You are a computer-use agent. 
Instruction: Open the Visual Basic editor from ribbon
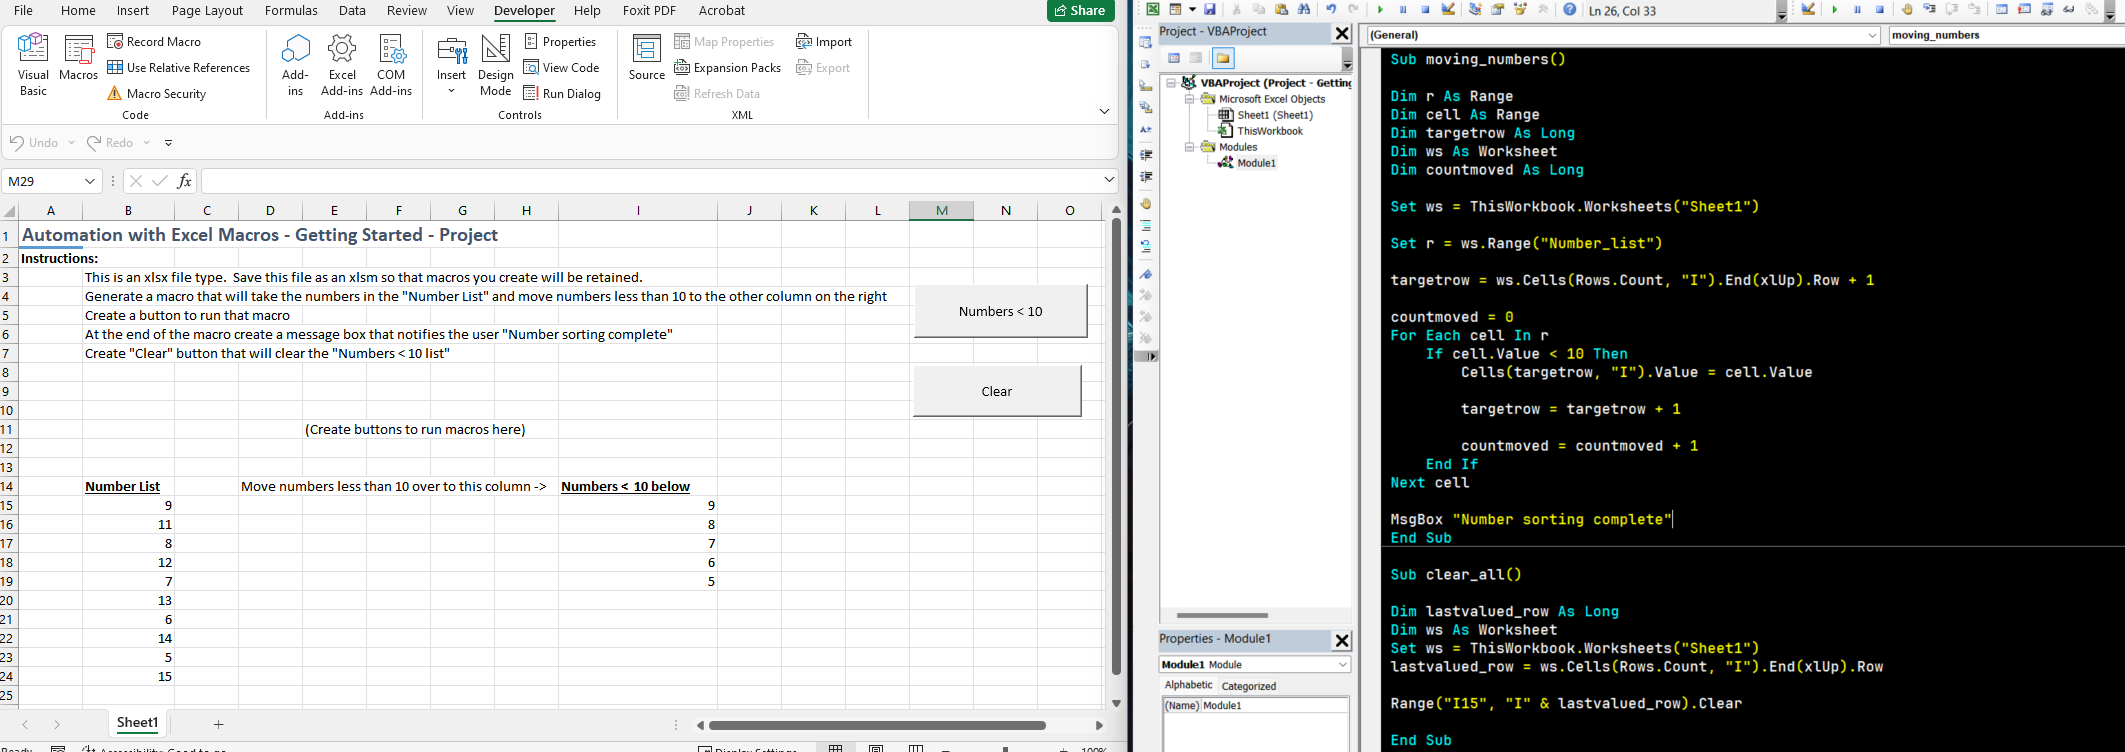(33, 64)
